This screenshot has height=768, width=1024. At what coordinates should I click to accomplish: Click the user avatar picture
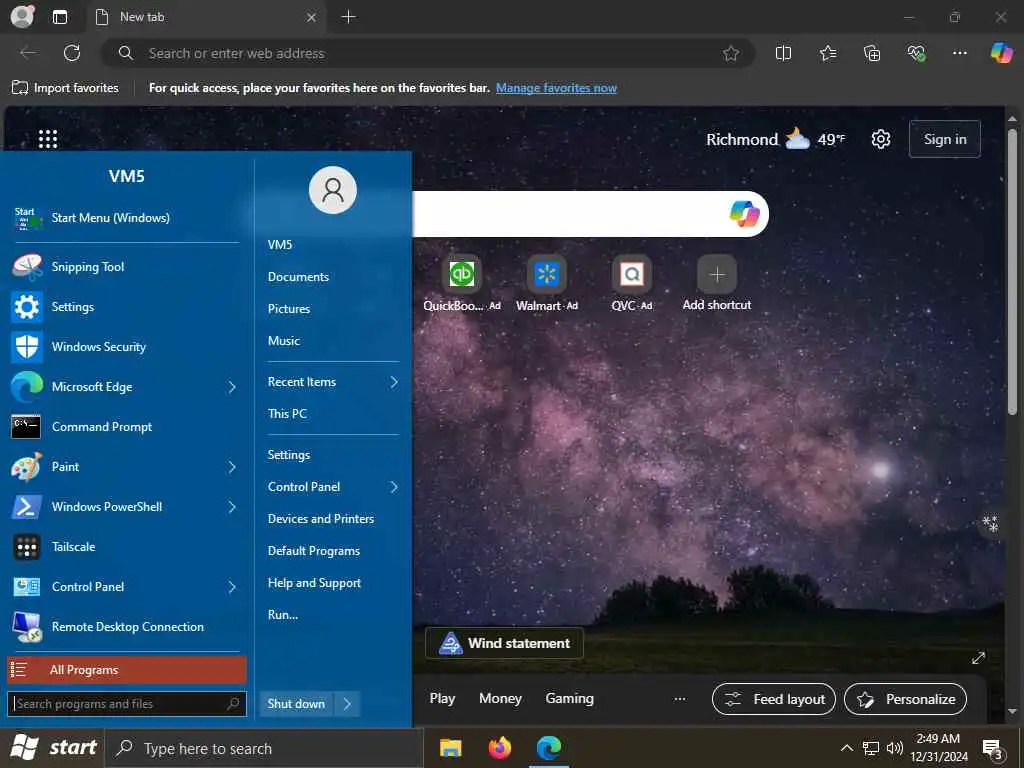[332, 190]
